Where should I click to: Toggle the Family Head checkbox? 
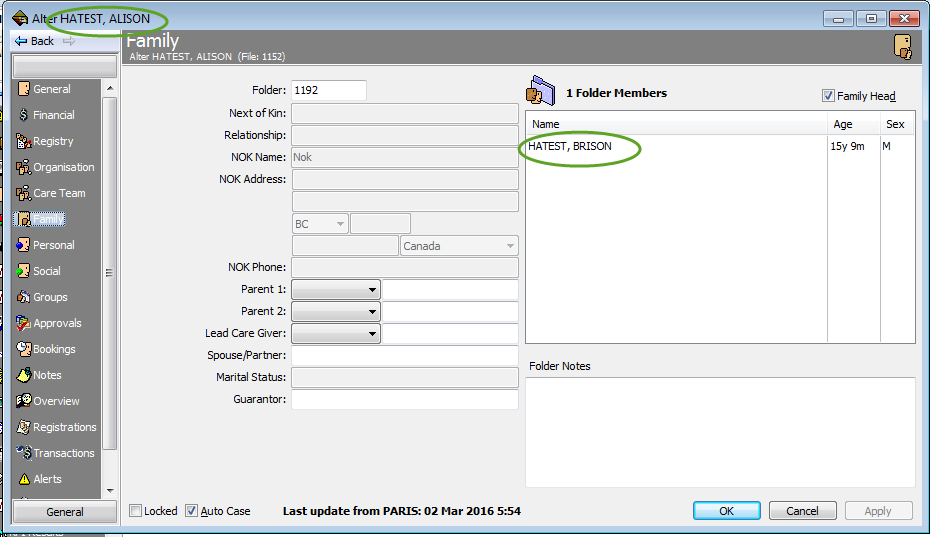click(828, 96)
